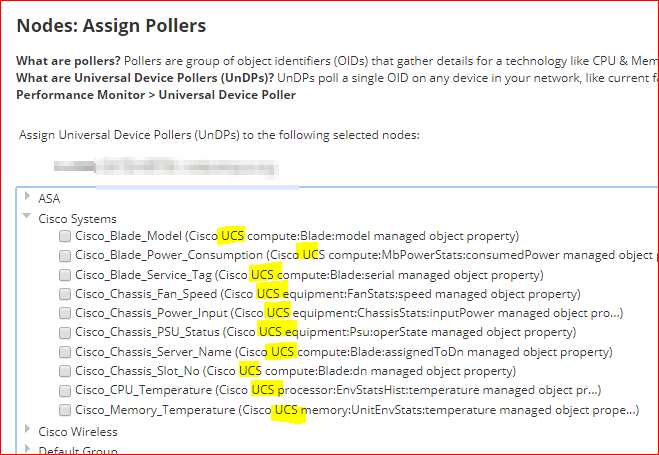This screenshot has height=455, width=659.
Task: Select the Default Group label
Action: 78,450
